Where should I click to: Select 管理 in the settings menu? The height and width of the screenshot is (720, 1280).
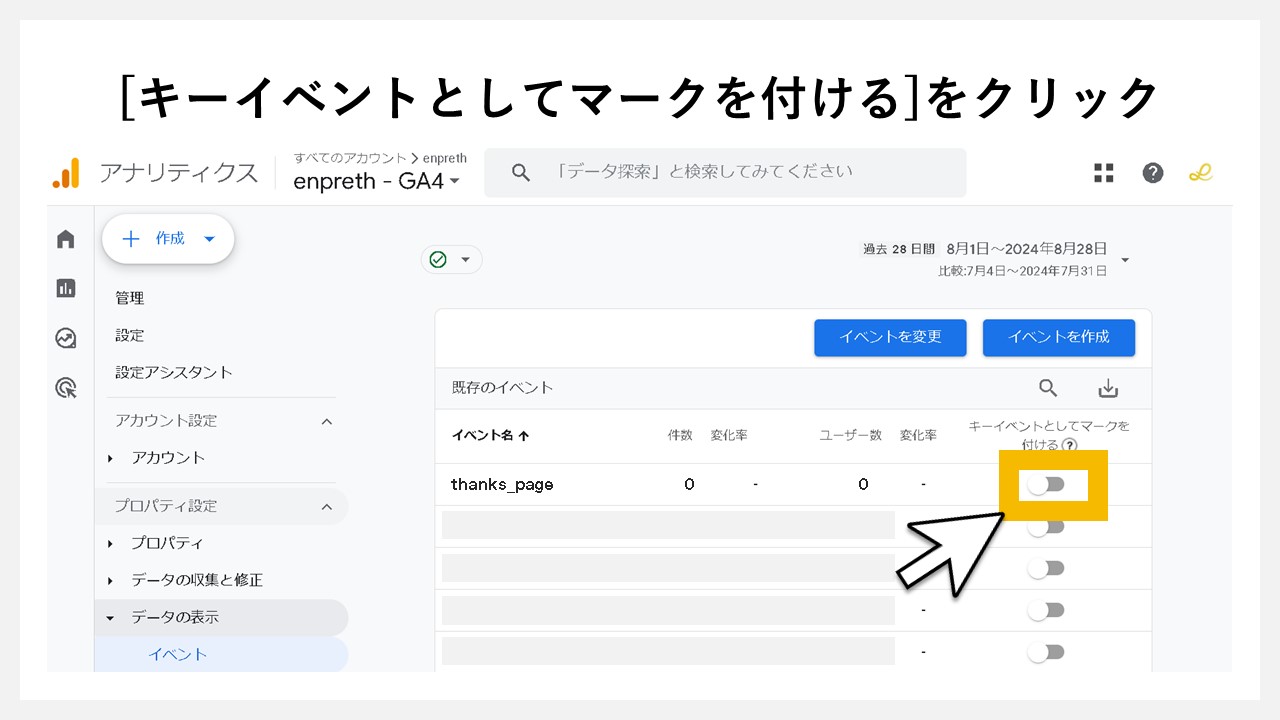pos(130,297)
